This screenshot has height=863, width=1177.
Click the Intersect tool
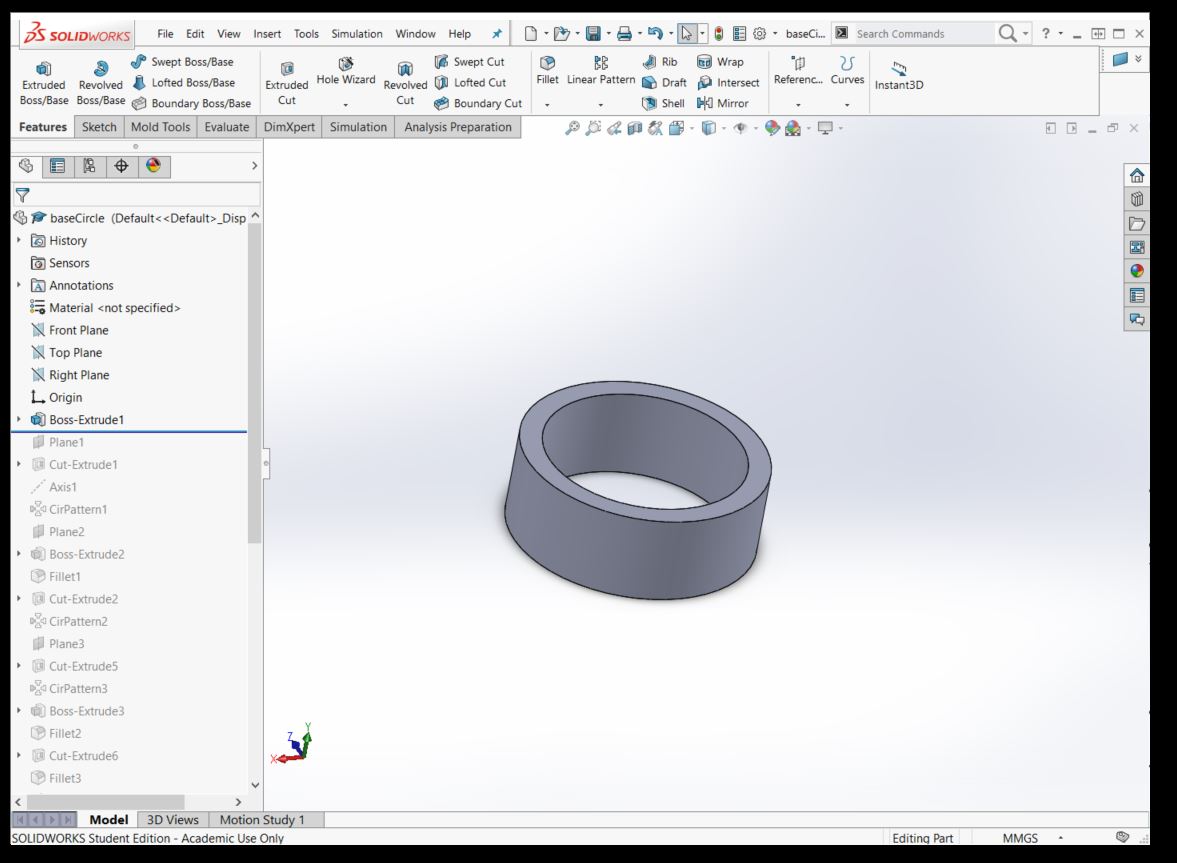coord(728,83)
